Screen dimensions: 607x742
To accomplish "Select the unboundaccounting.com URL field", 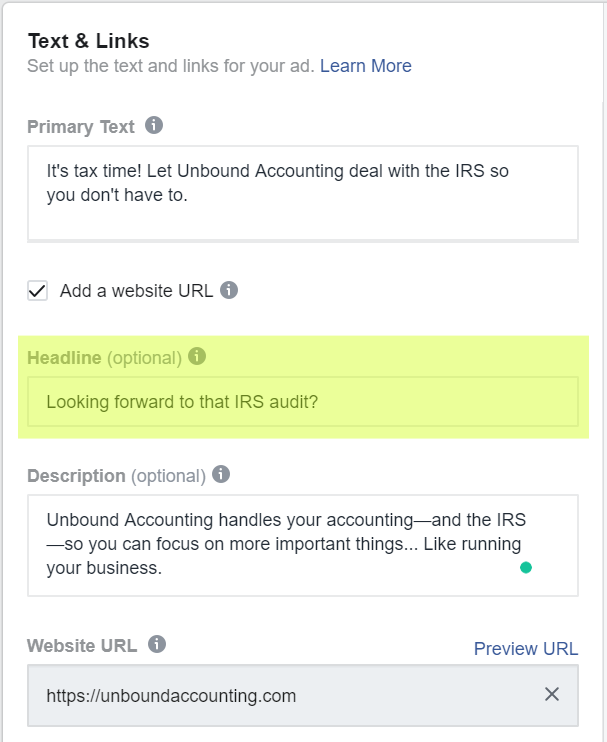I will tap(303, 695).
